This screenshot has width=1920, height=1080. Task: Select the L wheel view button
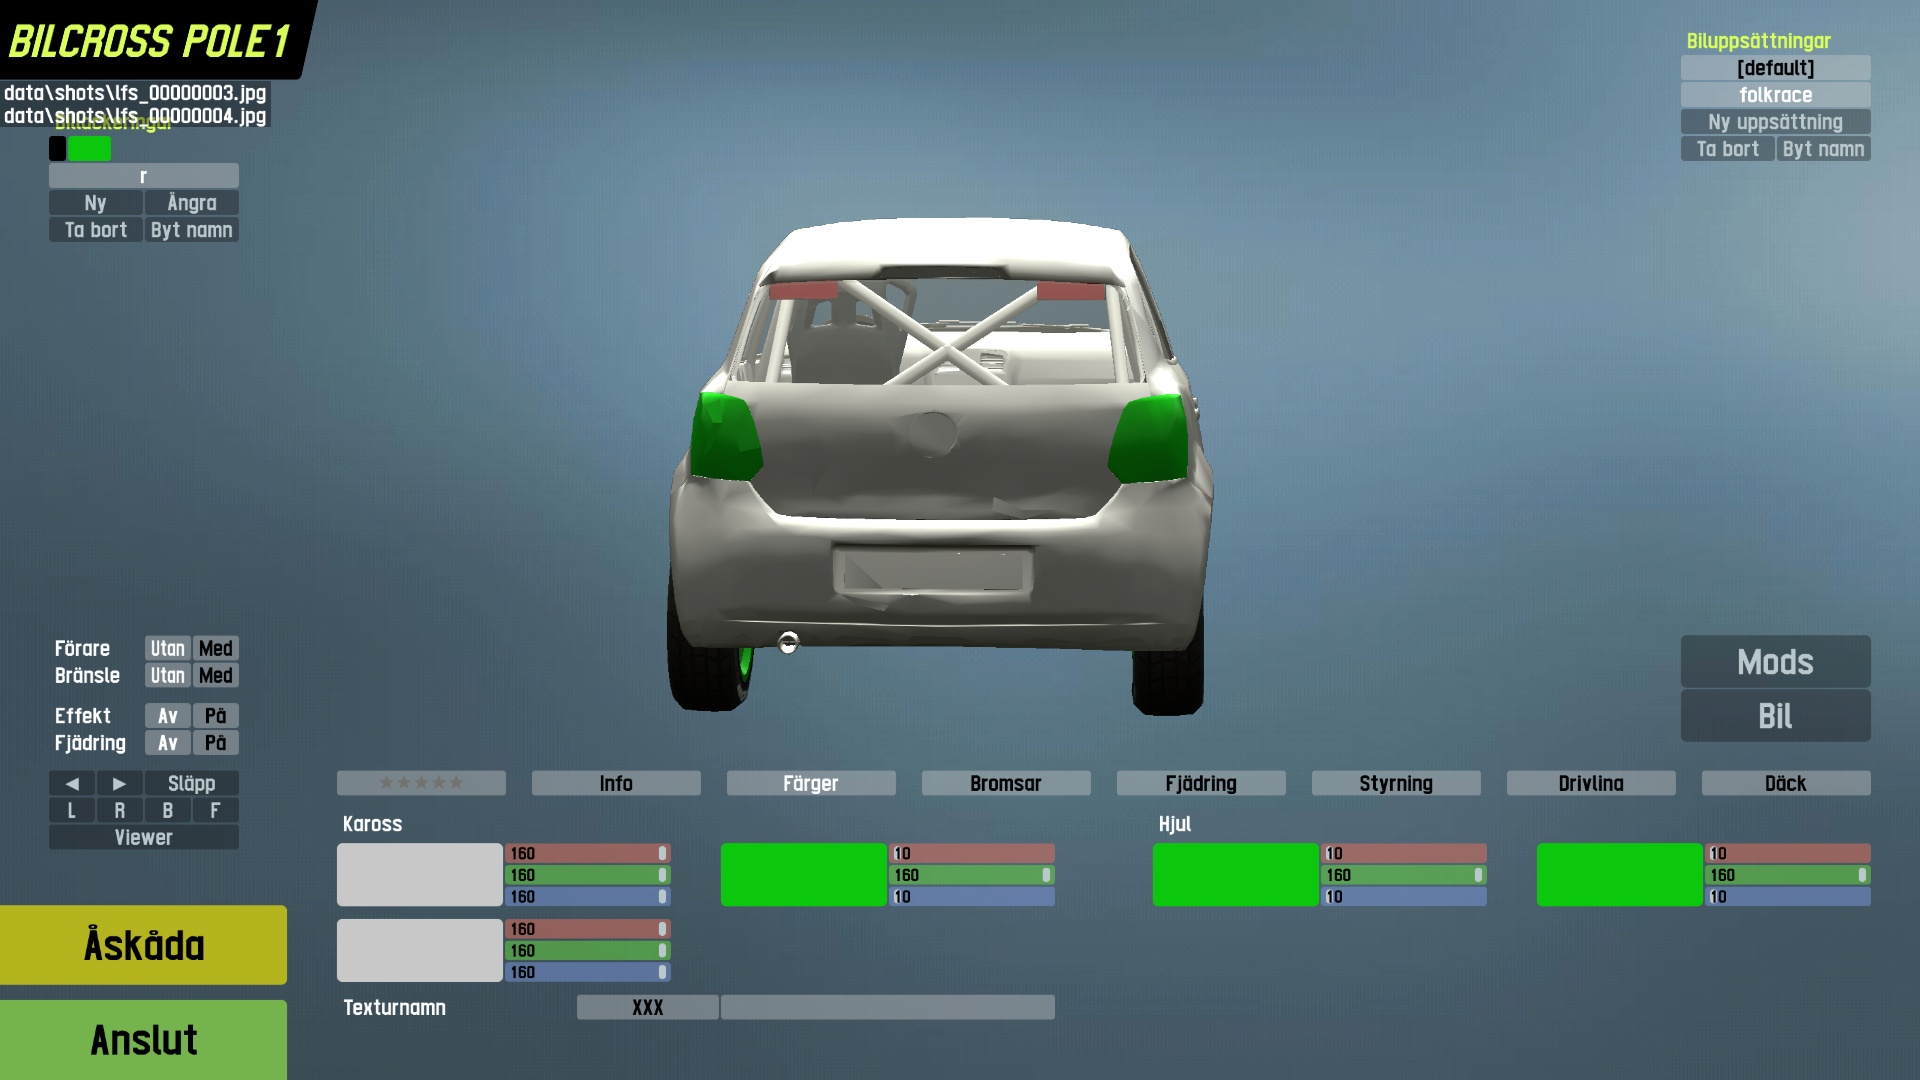72,811
